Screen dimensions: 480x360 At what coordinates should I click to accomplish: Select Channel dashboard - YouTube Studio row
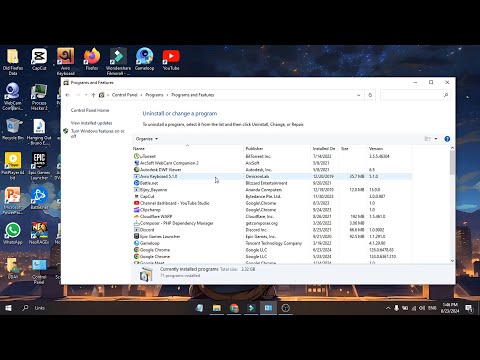272,203
